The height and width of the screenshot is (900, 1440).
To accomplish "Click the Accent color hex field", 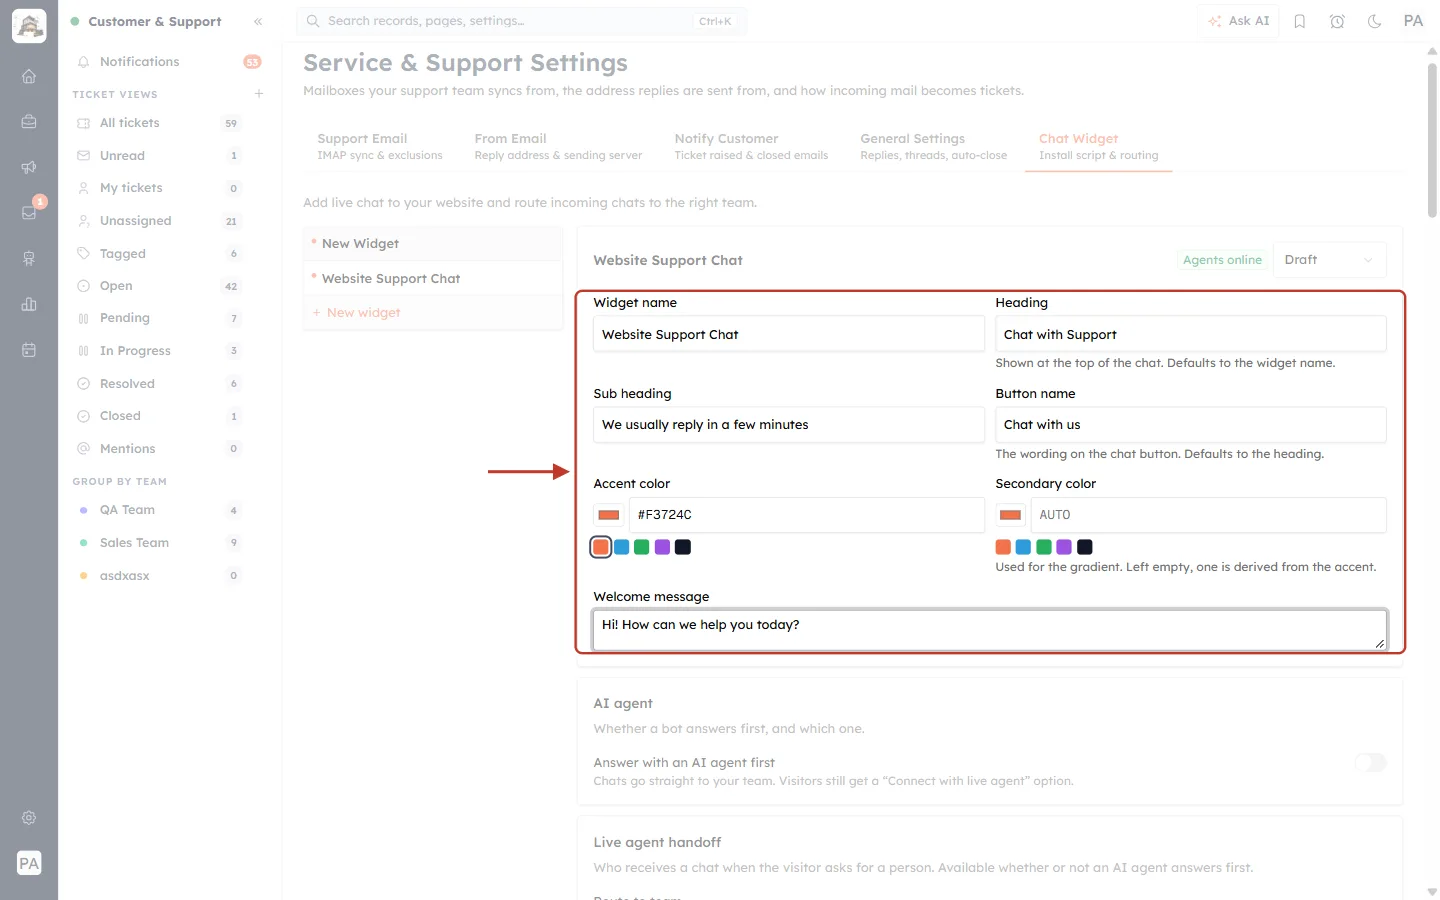I will (x=807, y=515).
